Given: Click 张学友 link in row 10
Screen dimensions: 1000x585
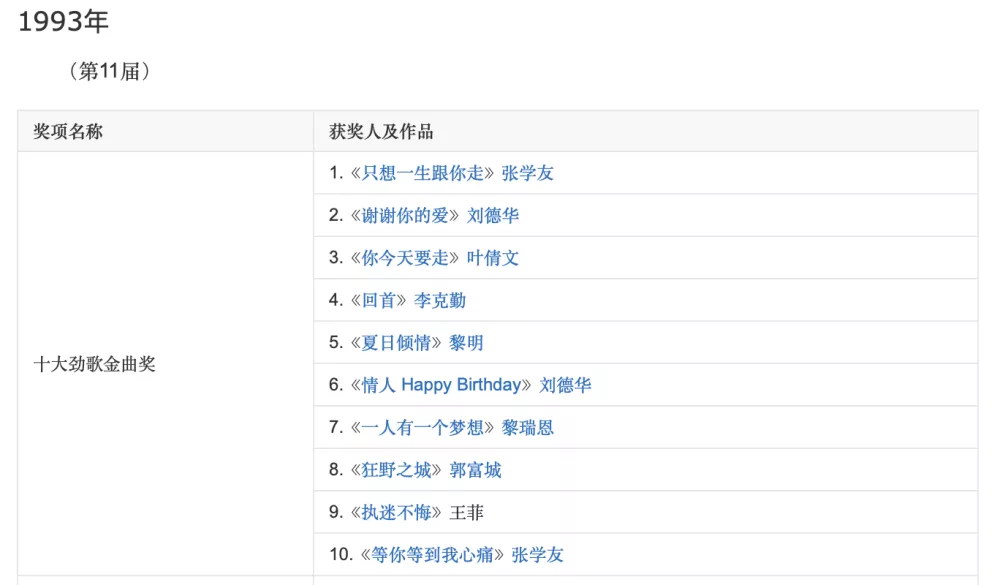Looking at the screenshot, I should click(x=538, y=555).
